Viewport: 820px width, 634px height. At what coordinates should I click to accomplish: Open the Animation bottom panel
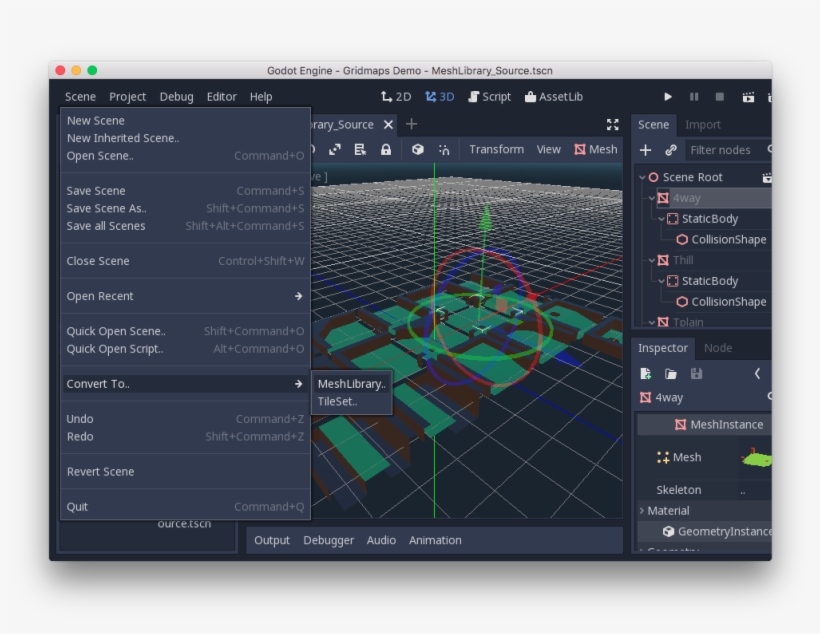[435, 540]
